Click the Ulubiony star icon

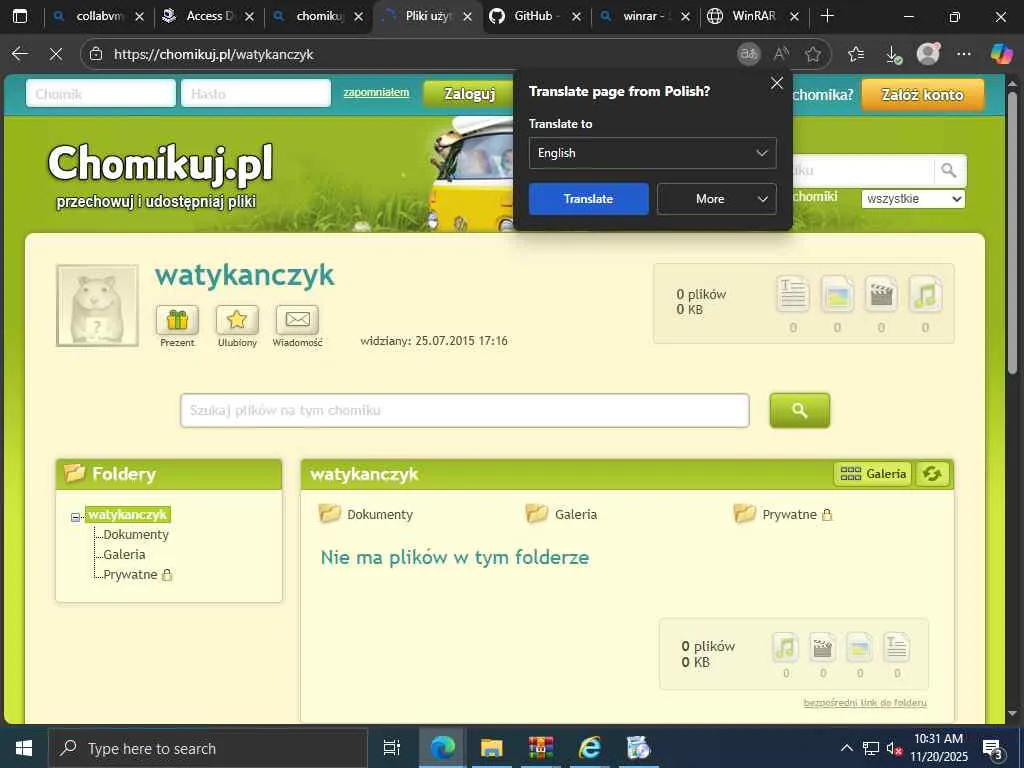click(x=237, y=319)
